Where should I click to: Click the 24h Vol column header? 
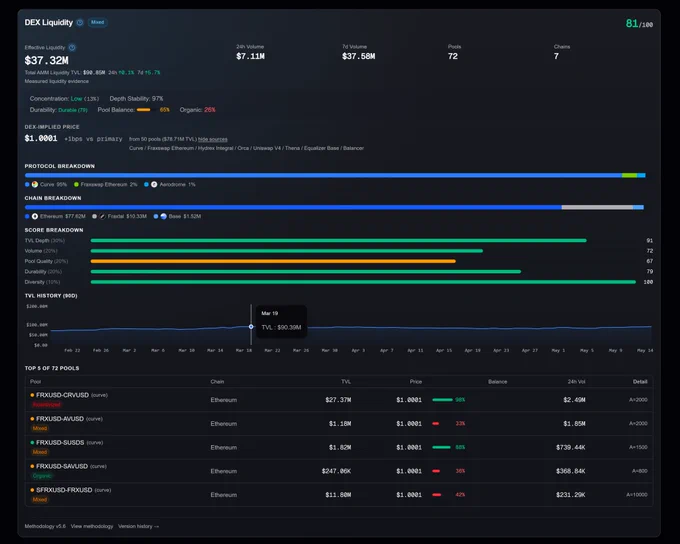coord(576,382)
